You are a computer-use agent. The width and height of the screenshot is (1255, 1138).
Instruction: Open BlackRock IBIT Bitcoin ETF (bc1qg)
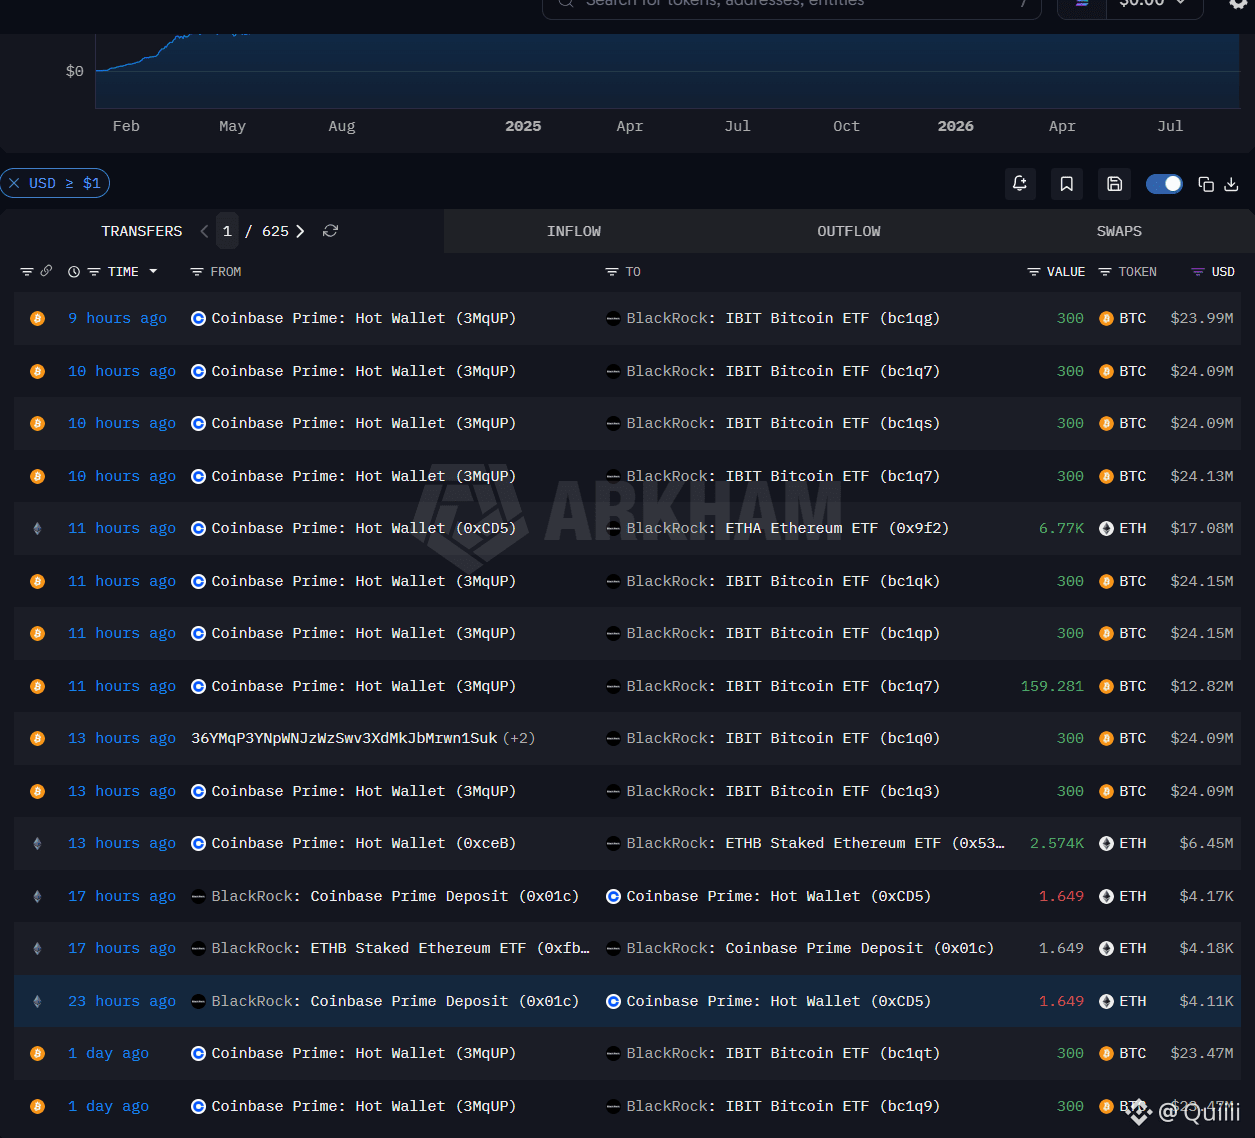pos(783,318)
